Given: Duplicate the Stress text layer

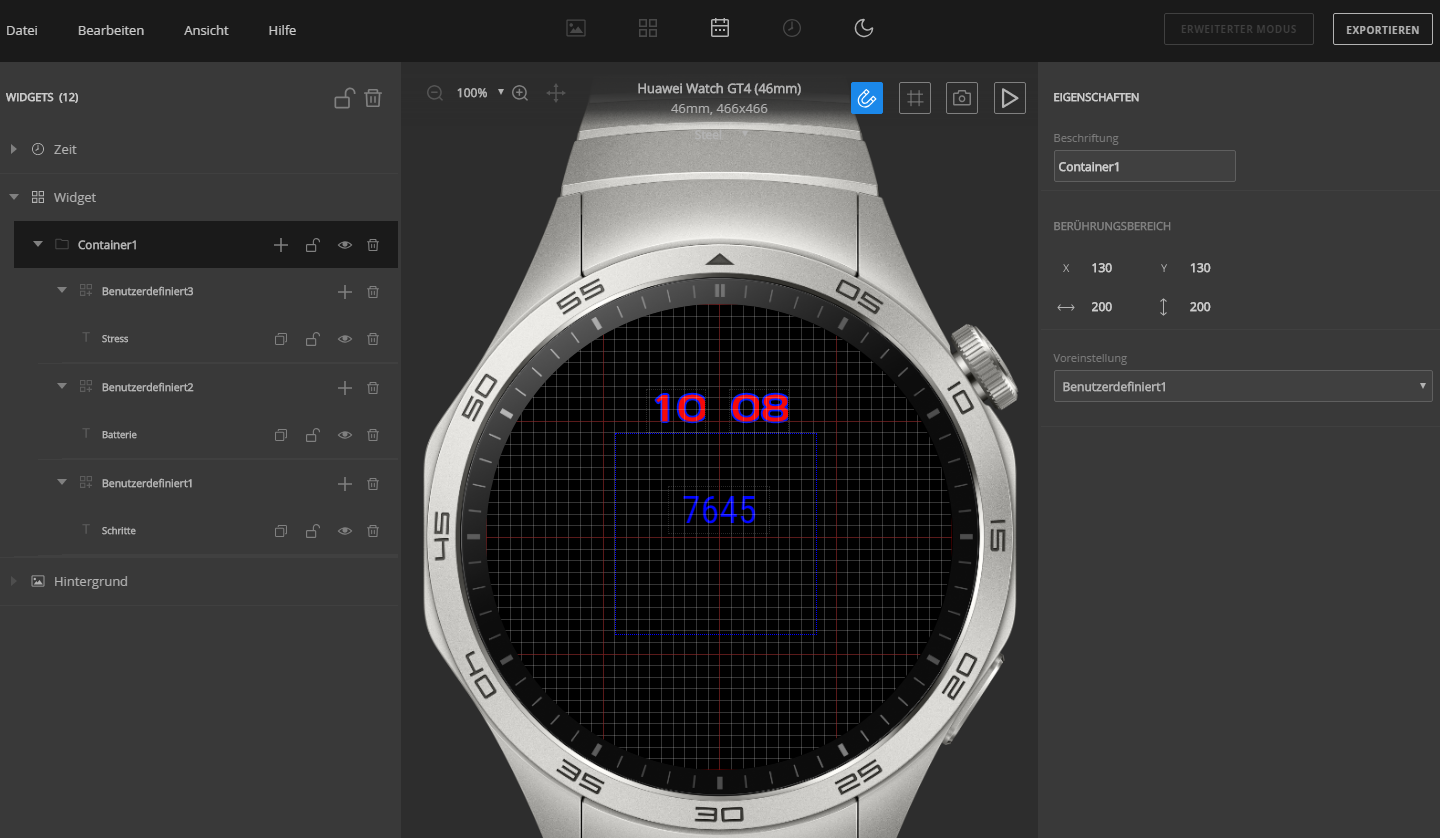Looking at the screenshot, I should [x=281, y=339].
